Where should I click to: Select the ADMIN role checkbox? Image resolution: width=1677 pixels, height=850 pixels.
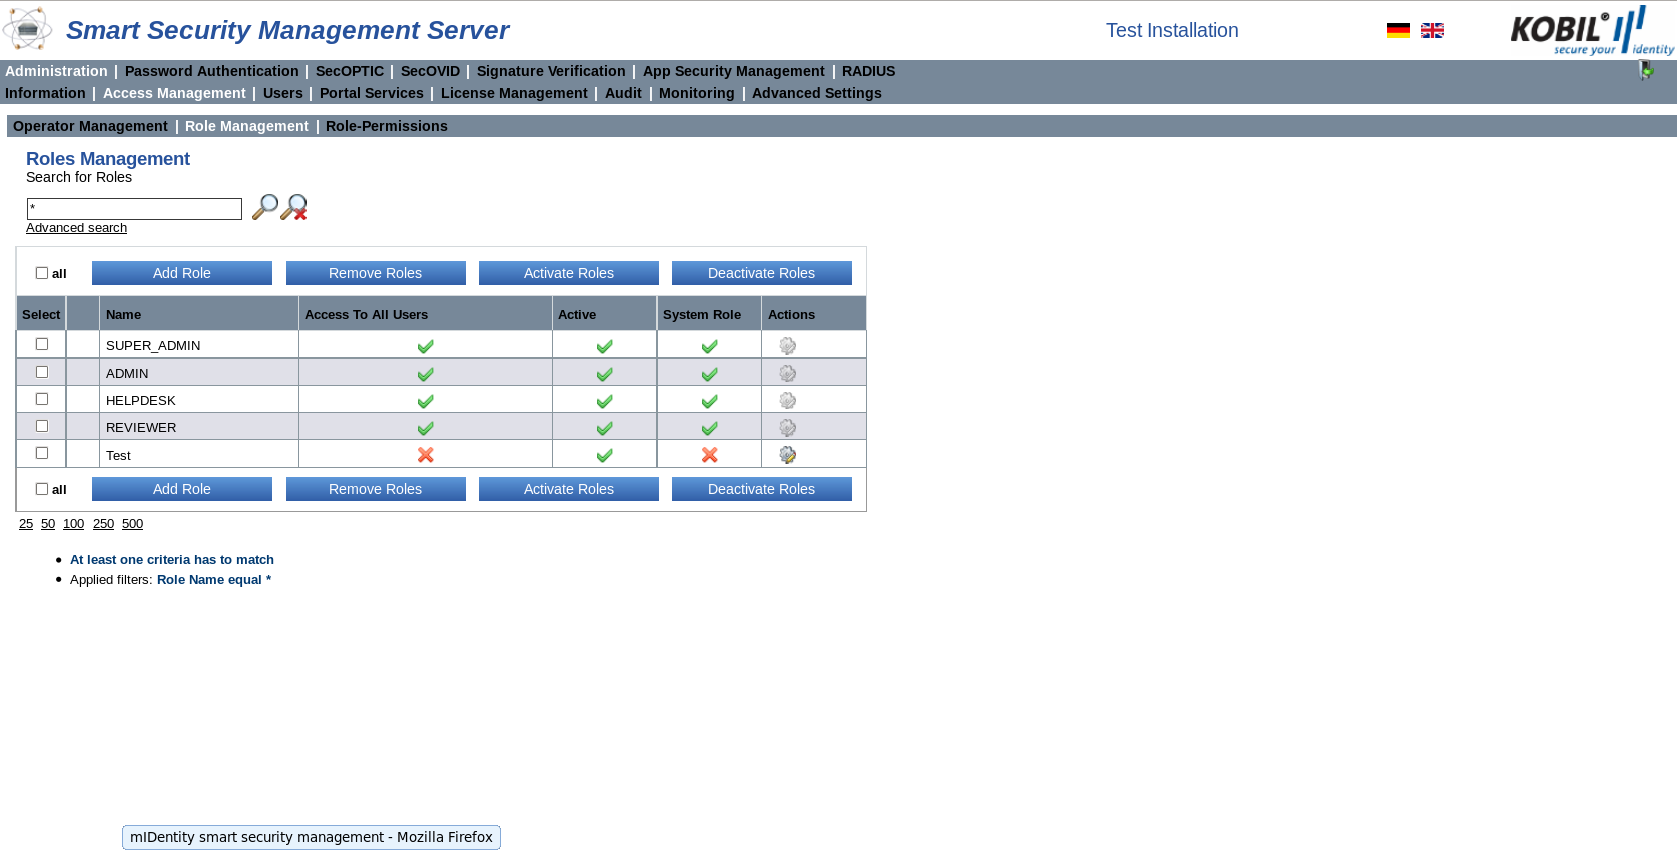click(x=42, y=372)
